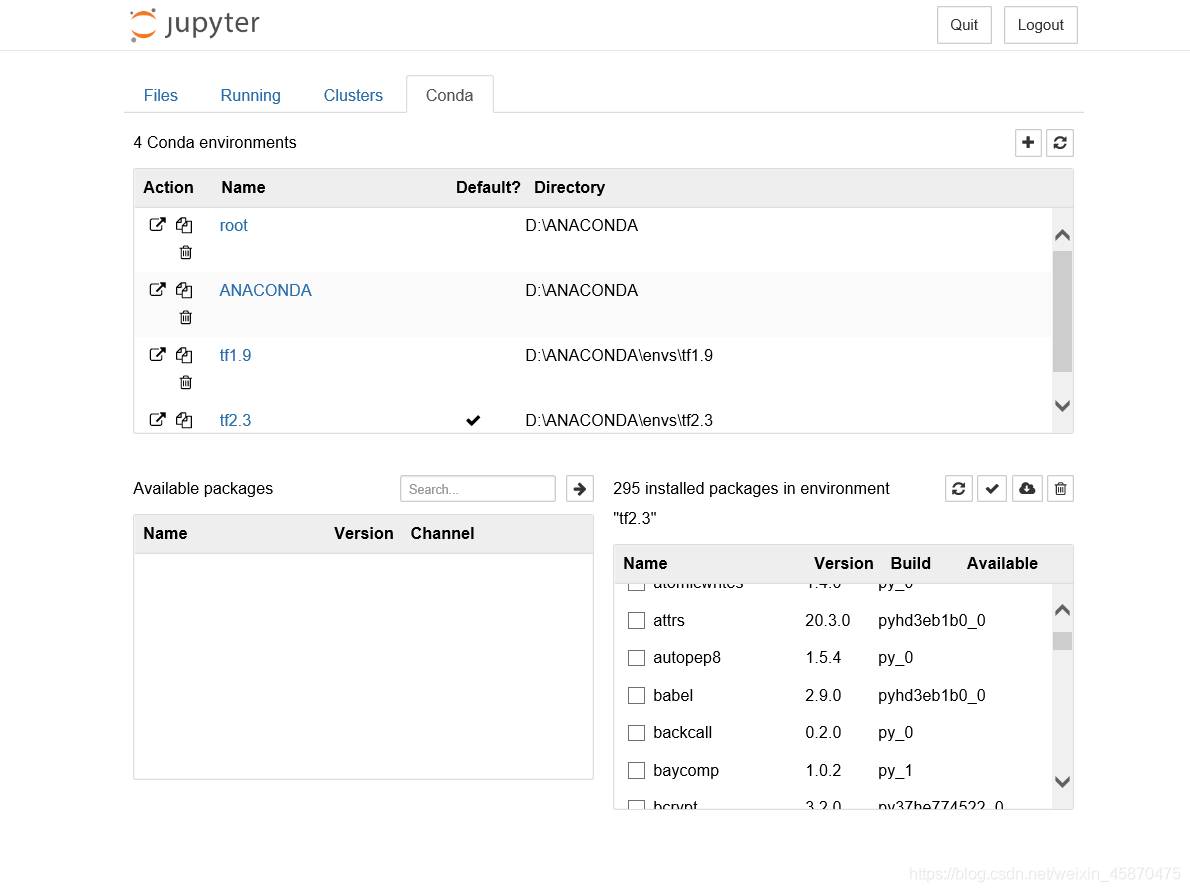Mark the baycomp package checkbox
The height and width of the screenshot is (892, 1190).
[636, 771]
